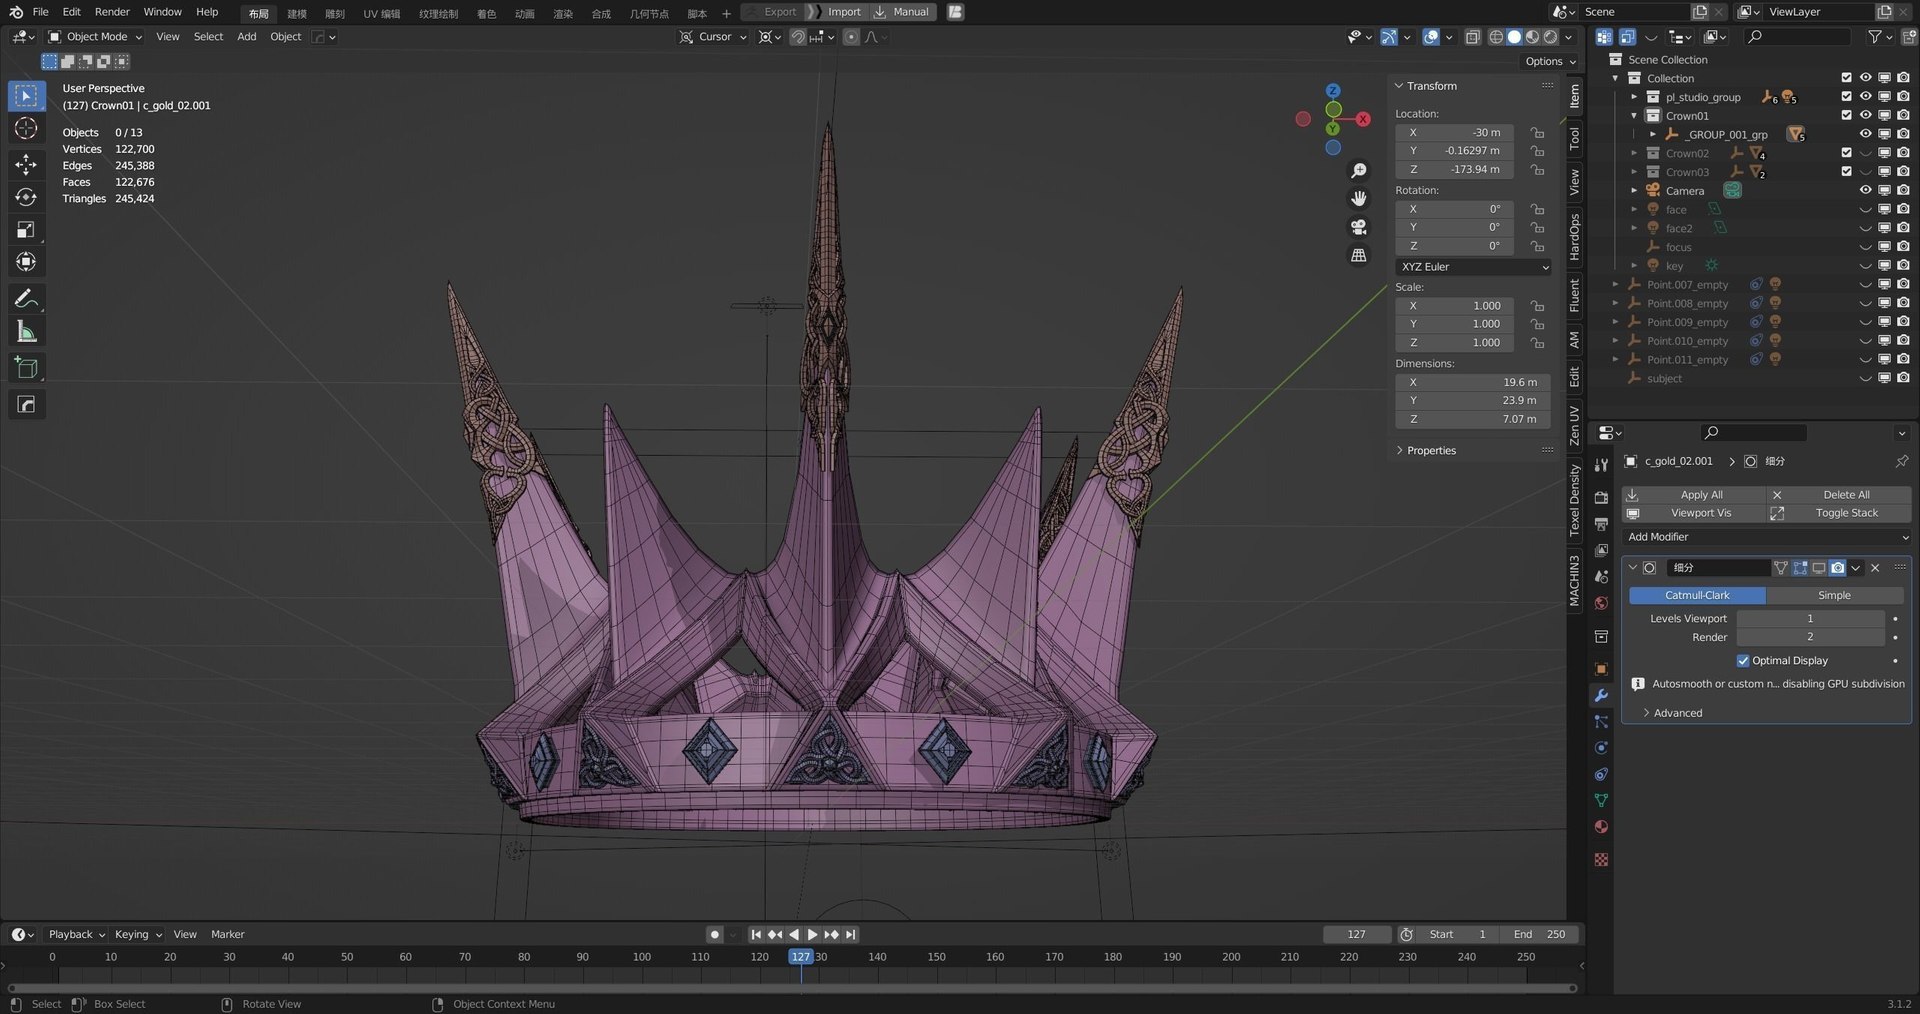Hide Camera collection eye icon
Viewport: 1920px width, 1014px height.
(1865, 190)
